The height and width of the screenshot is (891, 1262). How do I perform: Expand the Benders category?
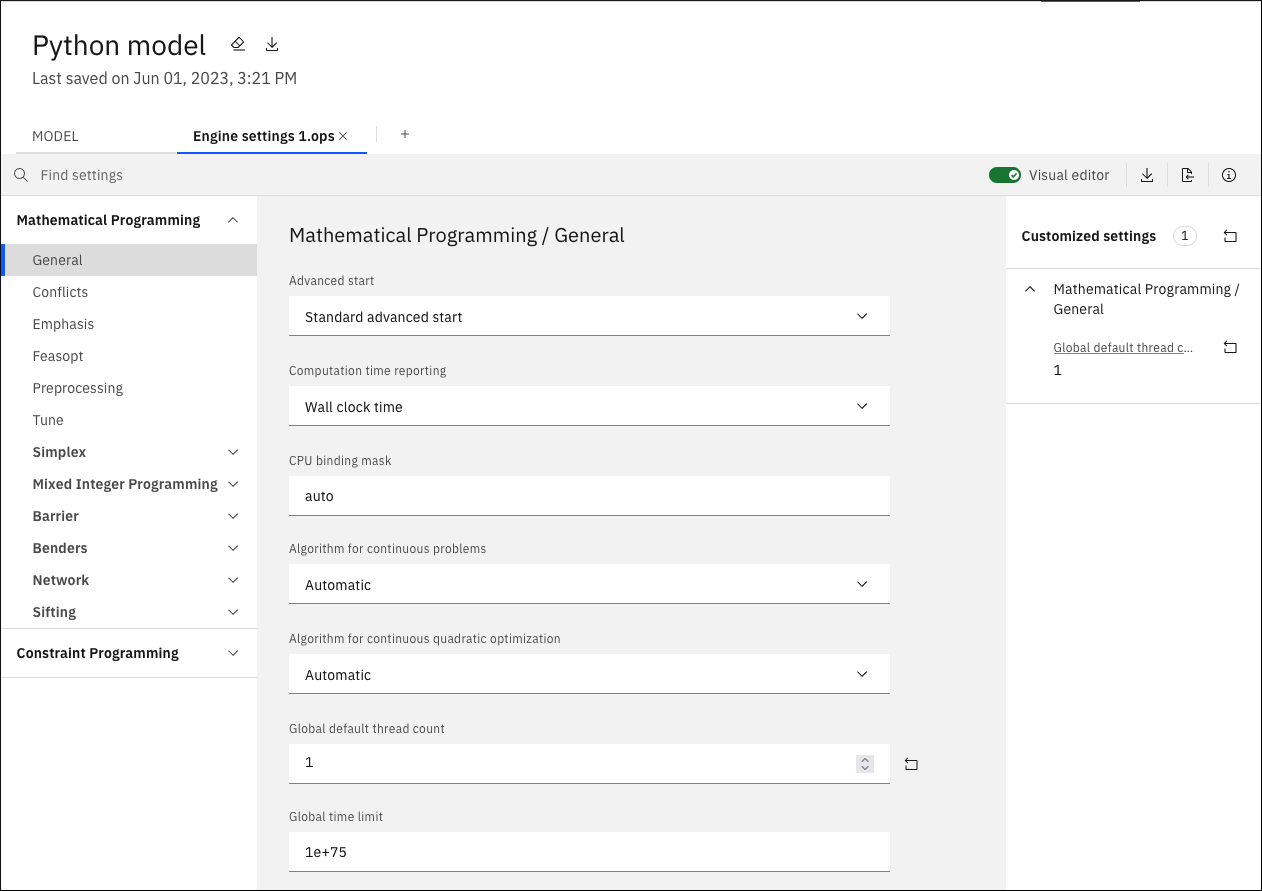pos(233,548)
